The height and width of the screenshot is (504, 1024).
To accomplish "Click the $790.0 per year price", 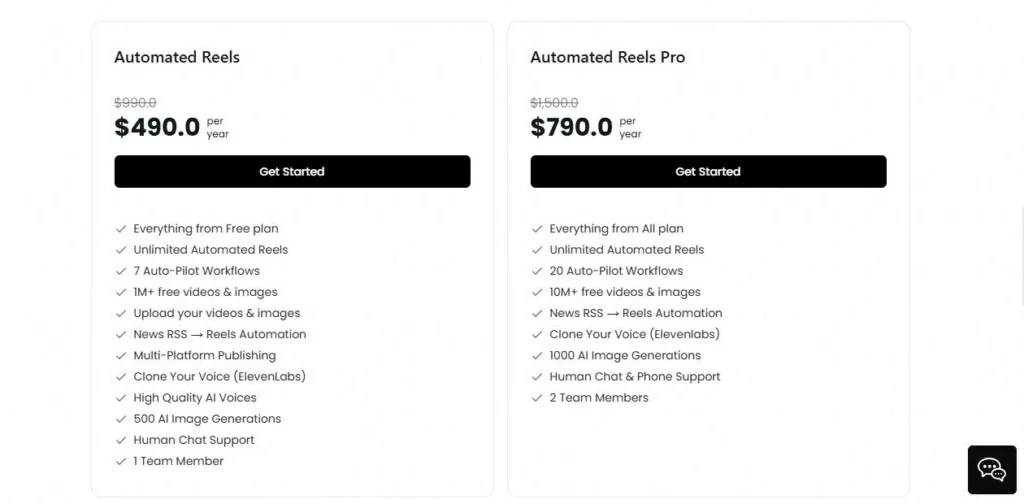I will (x=571, y=127).
